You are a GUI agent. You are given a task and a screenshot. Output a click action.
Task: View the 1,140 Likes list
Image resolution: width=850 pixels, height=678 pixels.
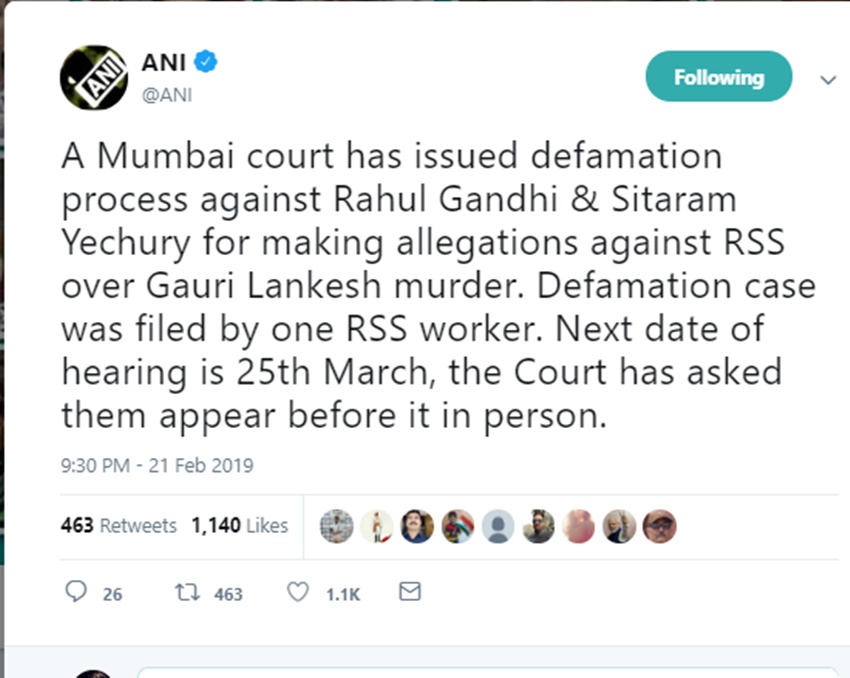(240, 525)
